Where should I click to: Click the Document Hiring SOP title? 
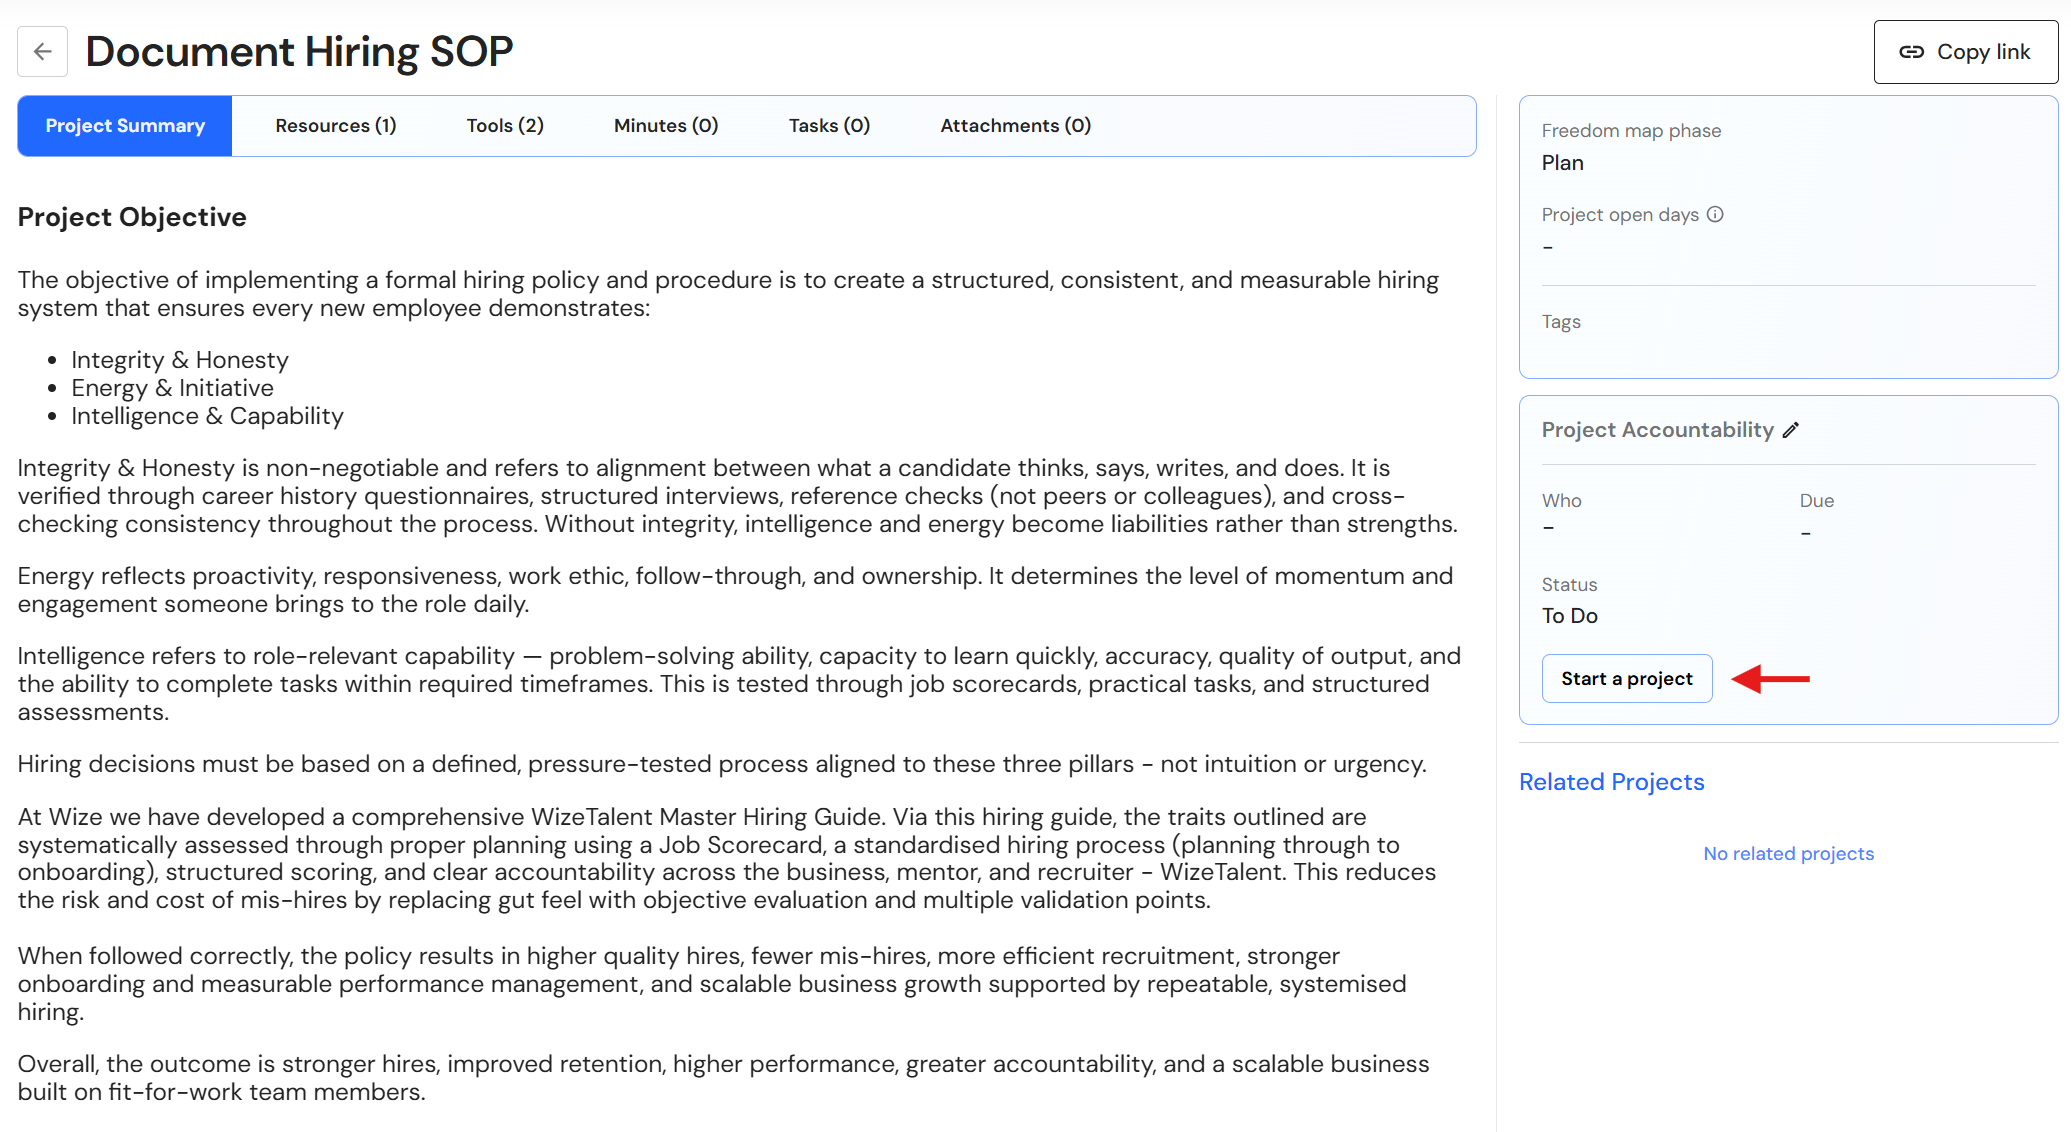pos(299,51)
